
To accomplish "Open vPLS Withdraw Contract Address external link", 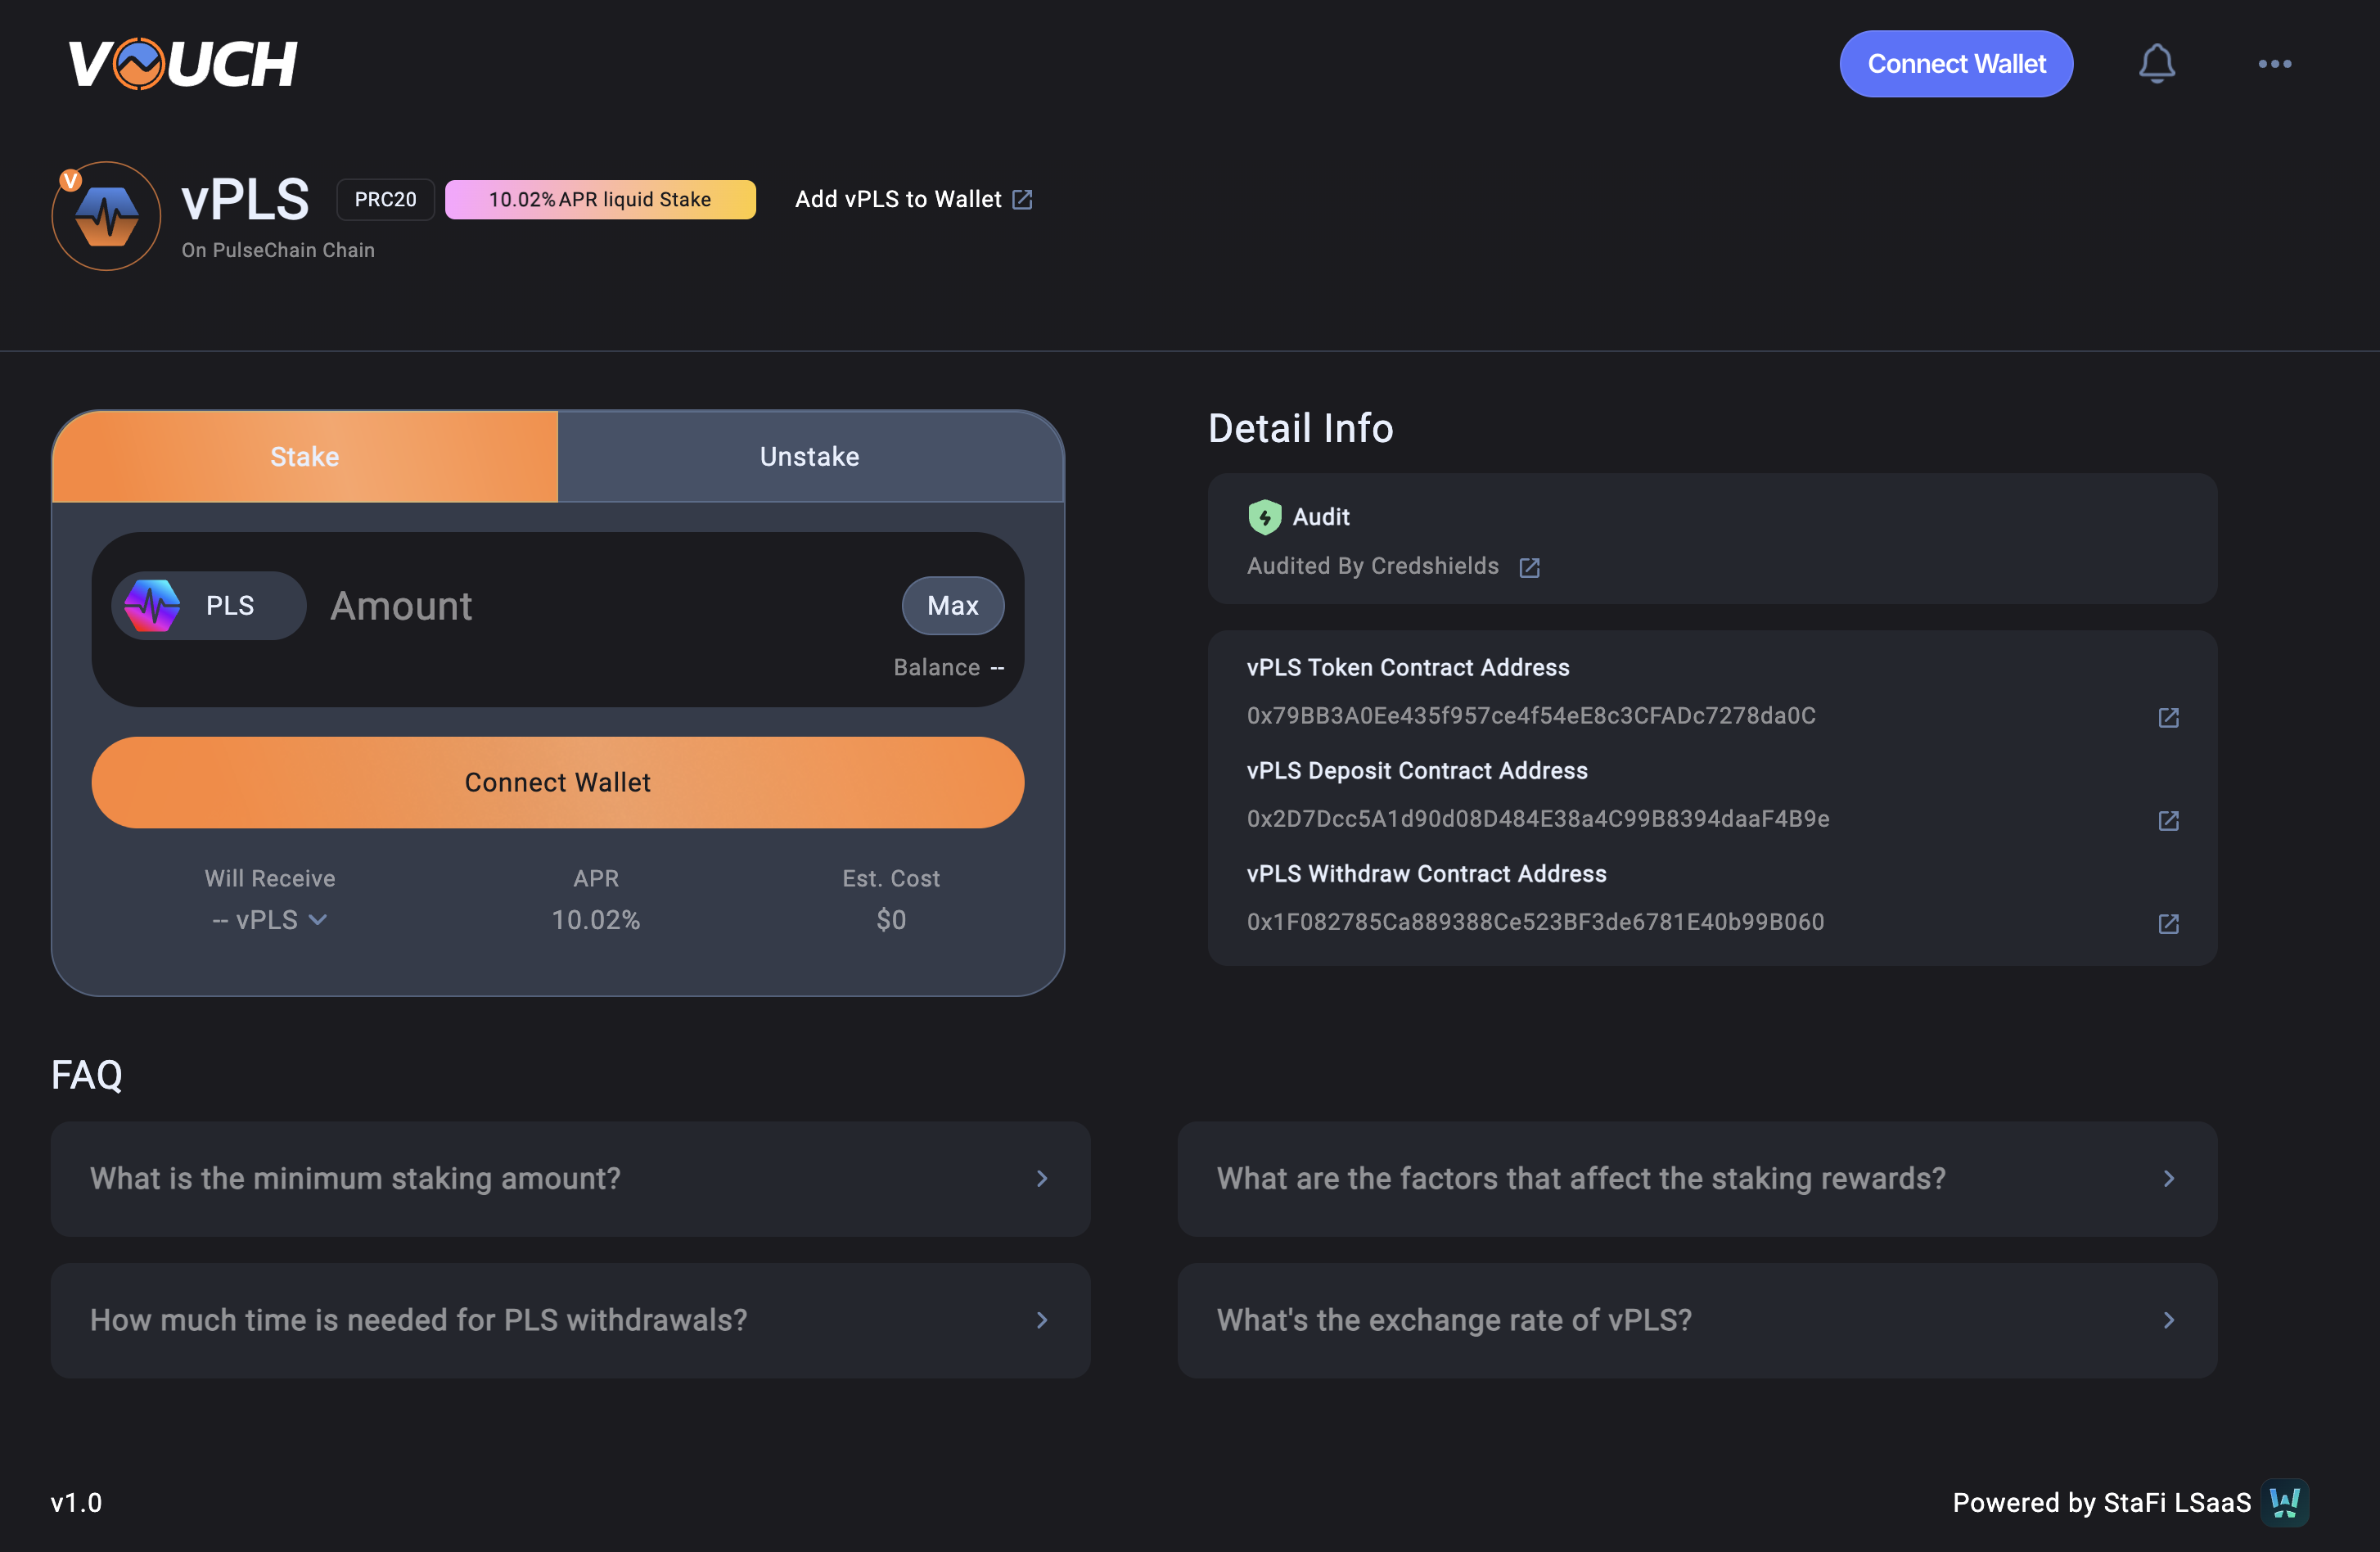I will click(x=2168, y=923).
